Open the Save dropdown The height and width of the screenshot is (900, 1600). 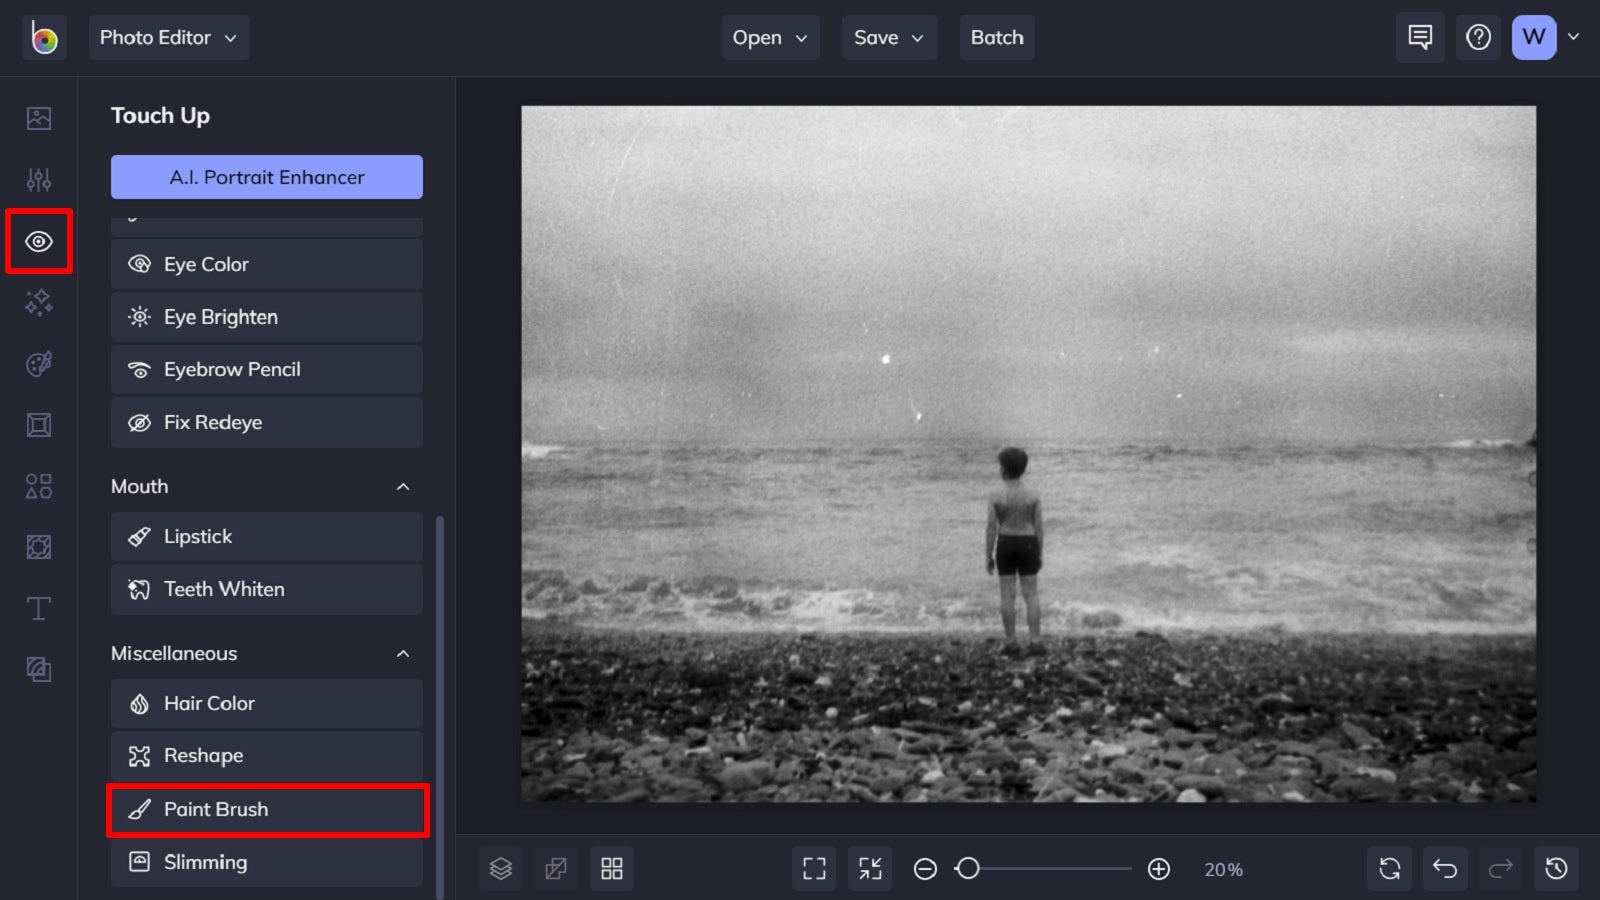tap(888, 37)
